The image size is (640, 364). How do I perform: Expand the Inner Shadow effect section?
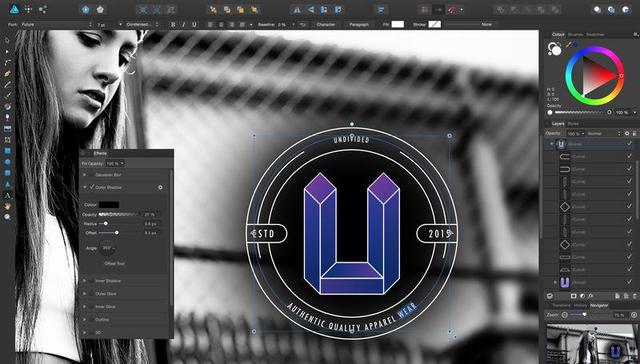coord(85,281)
